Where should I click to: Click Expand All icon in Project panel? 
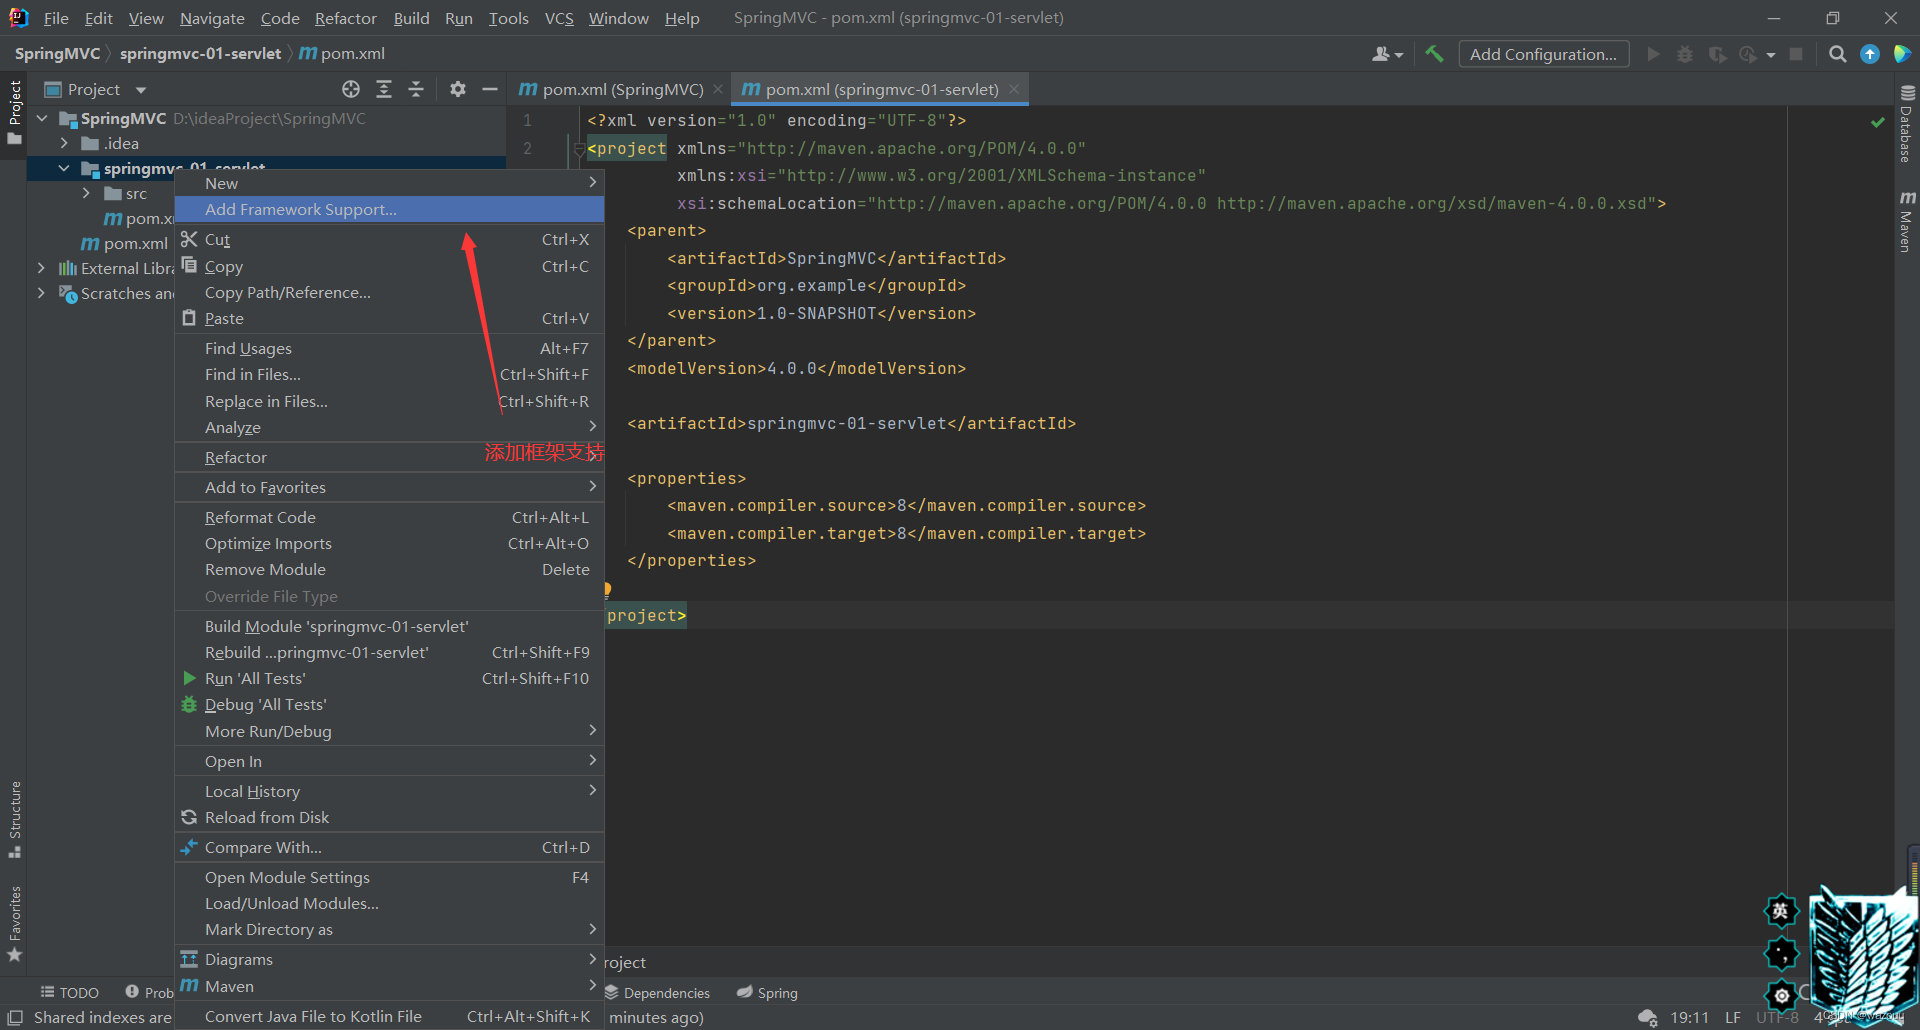(x=384, y=89)
